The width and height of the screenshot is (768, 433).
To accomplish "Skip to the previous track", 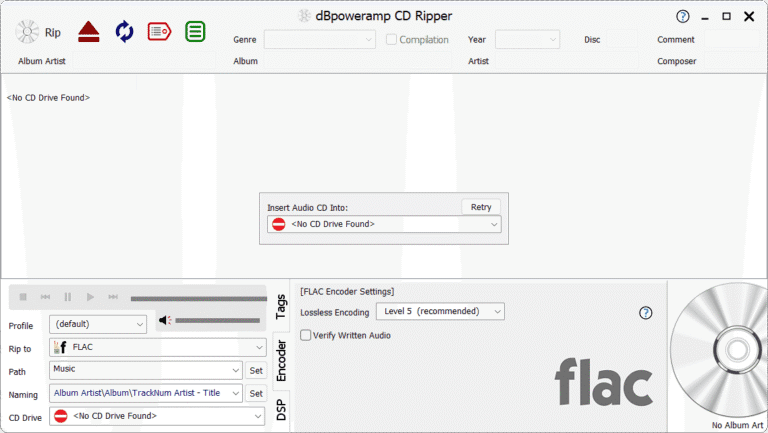I will coord(45,297).
